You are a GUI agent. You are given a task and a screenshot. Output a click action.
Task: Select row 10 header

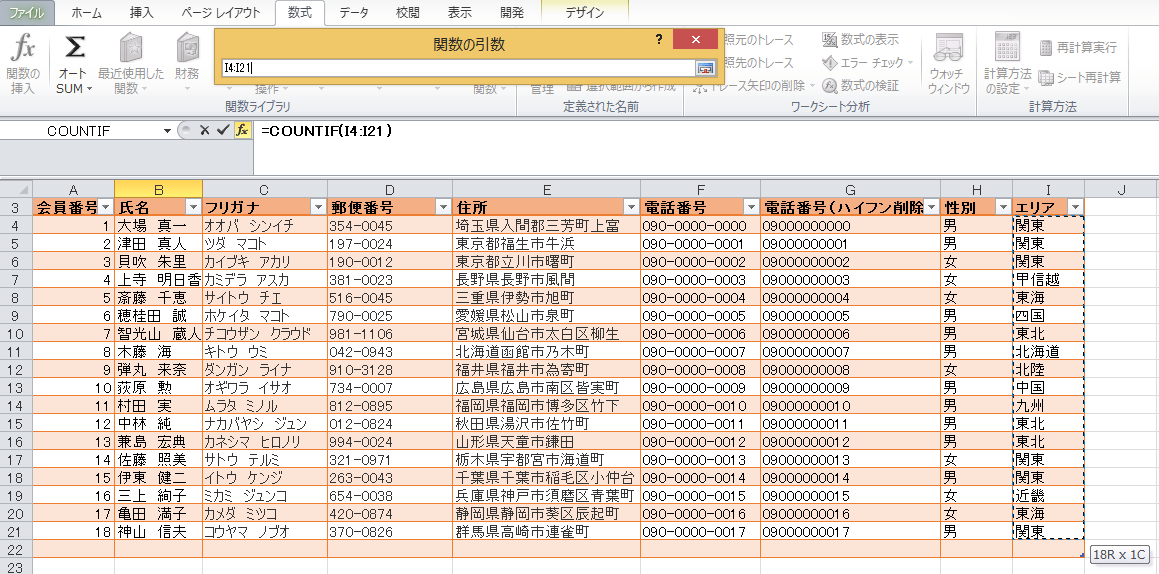(x=16, y=333)
